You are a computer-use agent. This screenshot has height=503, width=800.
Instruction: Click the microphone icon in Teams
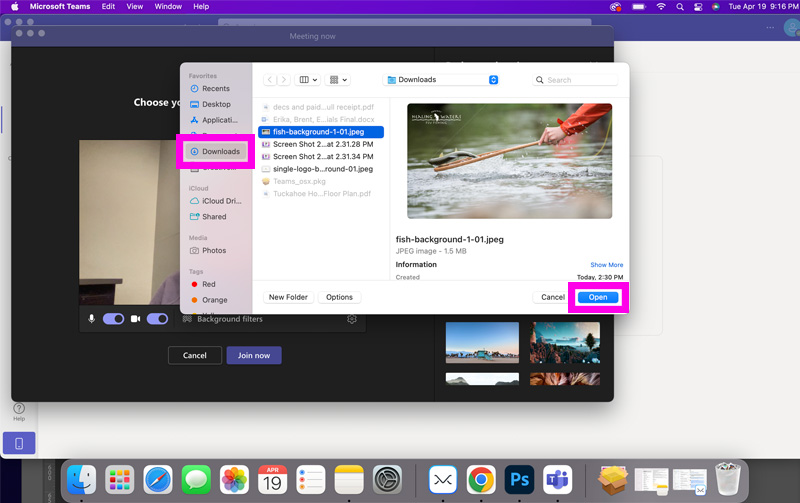coord(91,319)
